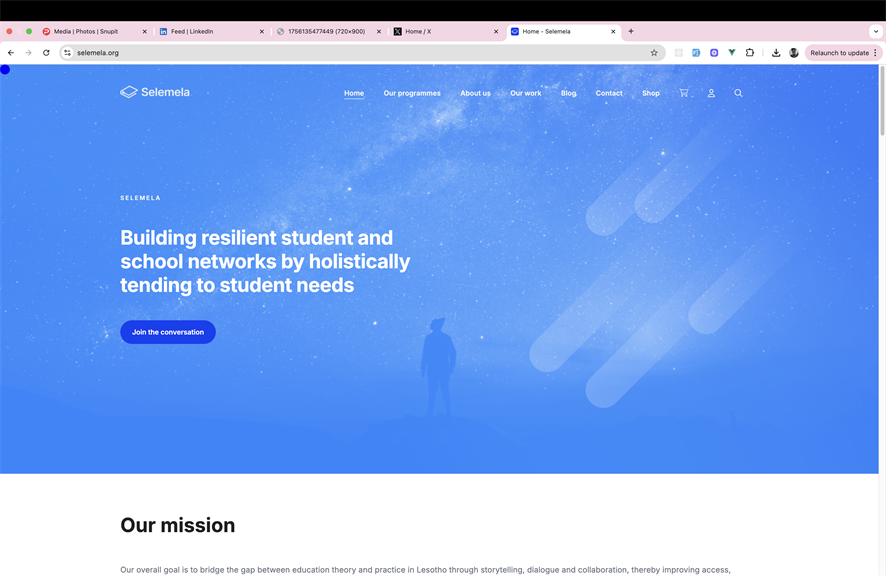Go back with the browser back arrow

(x=11, y=53)
